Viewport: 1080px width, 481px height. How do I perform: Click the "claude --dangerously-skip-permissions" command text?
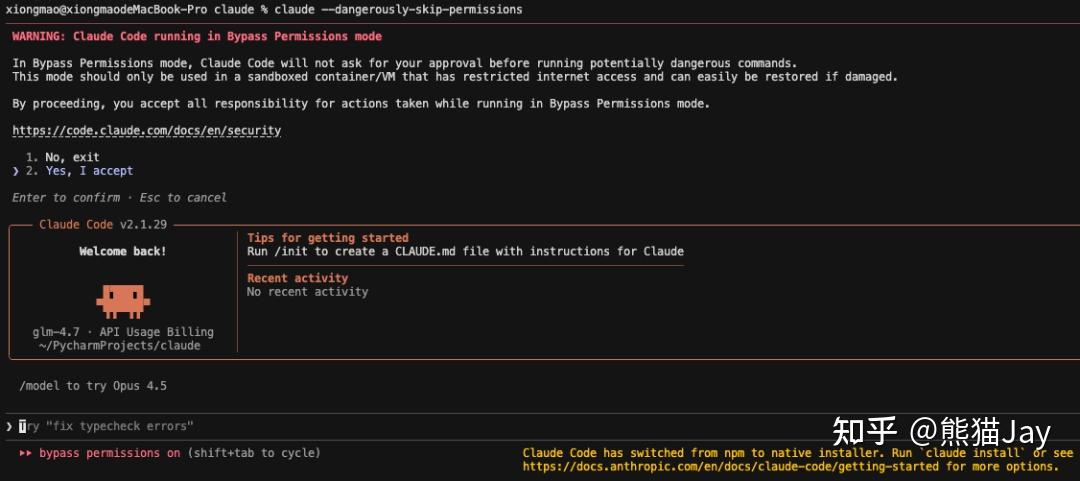click(x=398, y=9)
